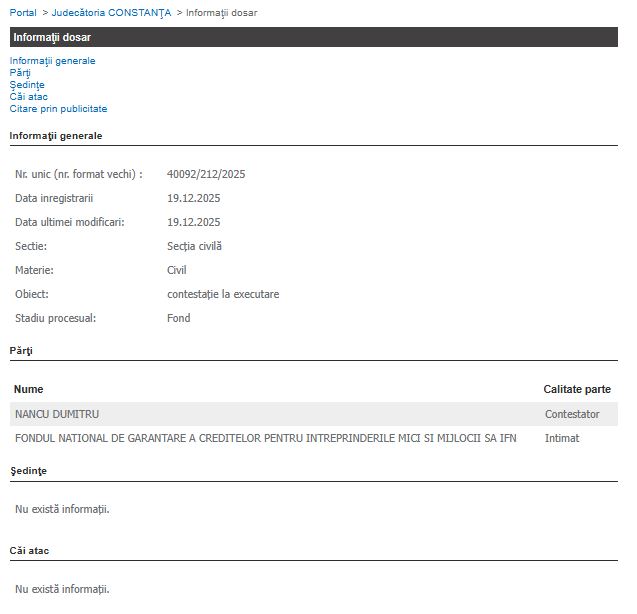This screenshot has height=614, width=637.
Task: Click Informații dosar text in breadcrumb
Action: pyautogui.click(x=222, y=12)
